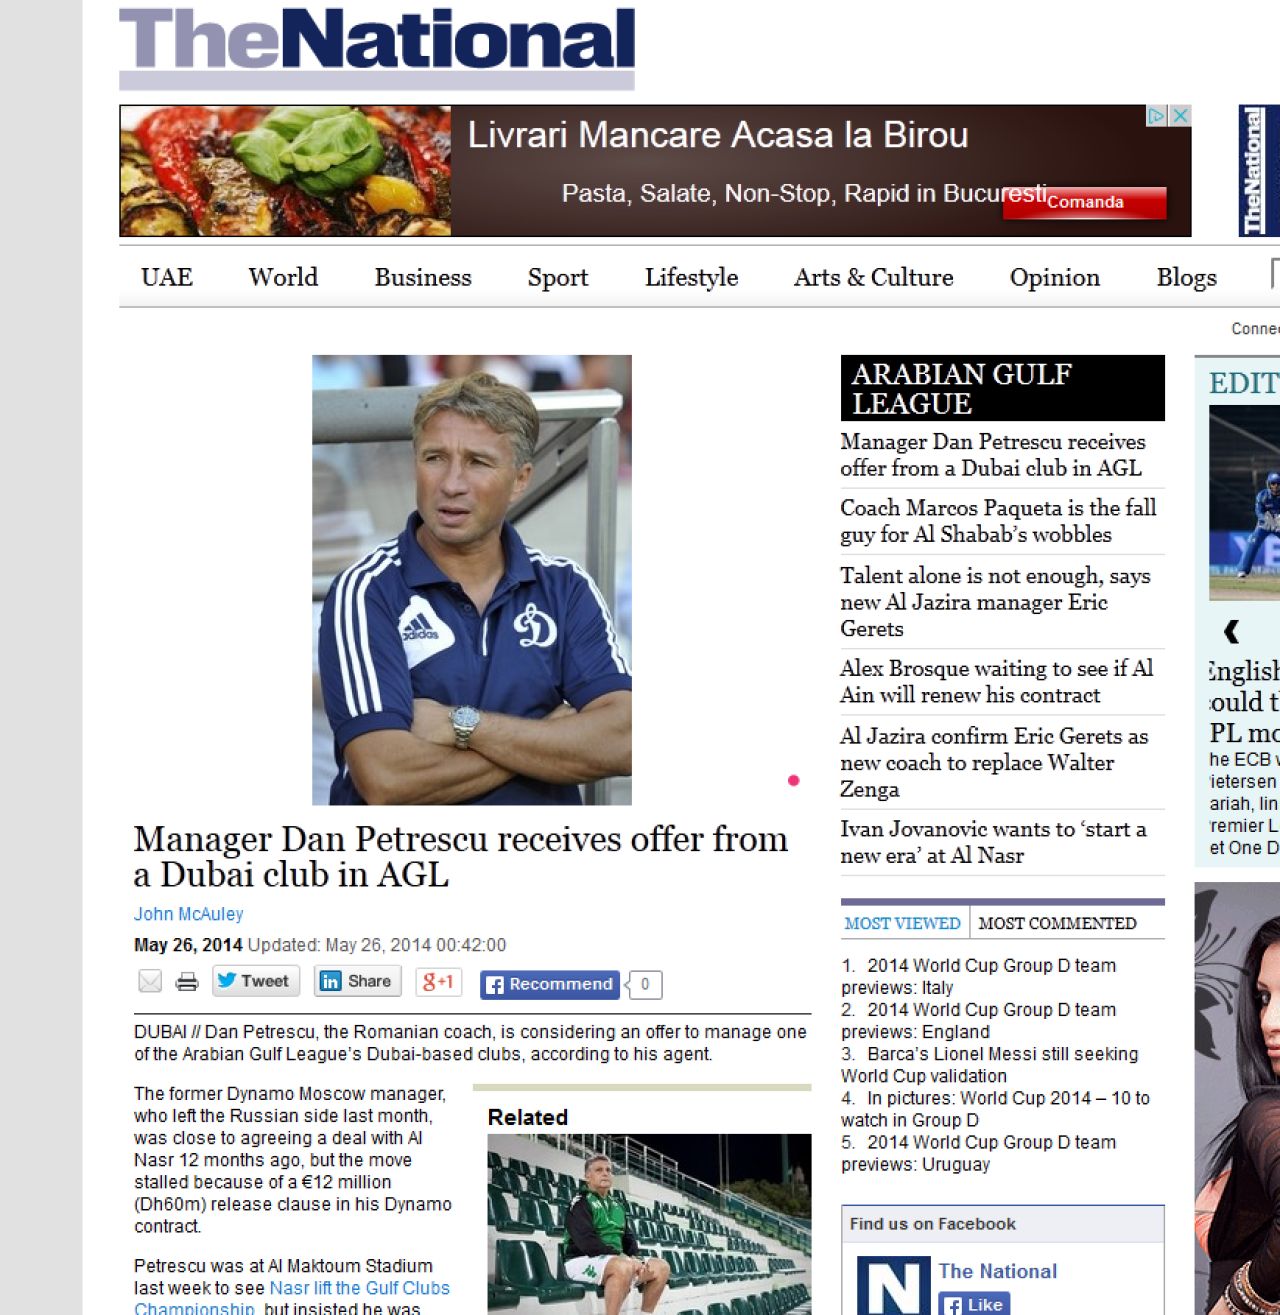Click the 'Comanda' button on the ad

coord(1085,202)
